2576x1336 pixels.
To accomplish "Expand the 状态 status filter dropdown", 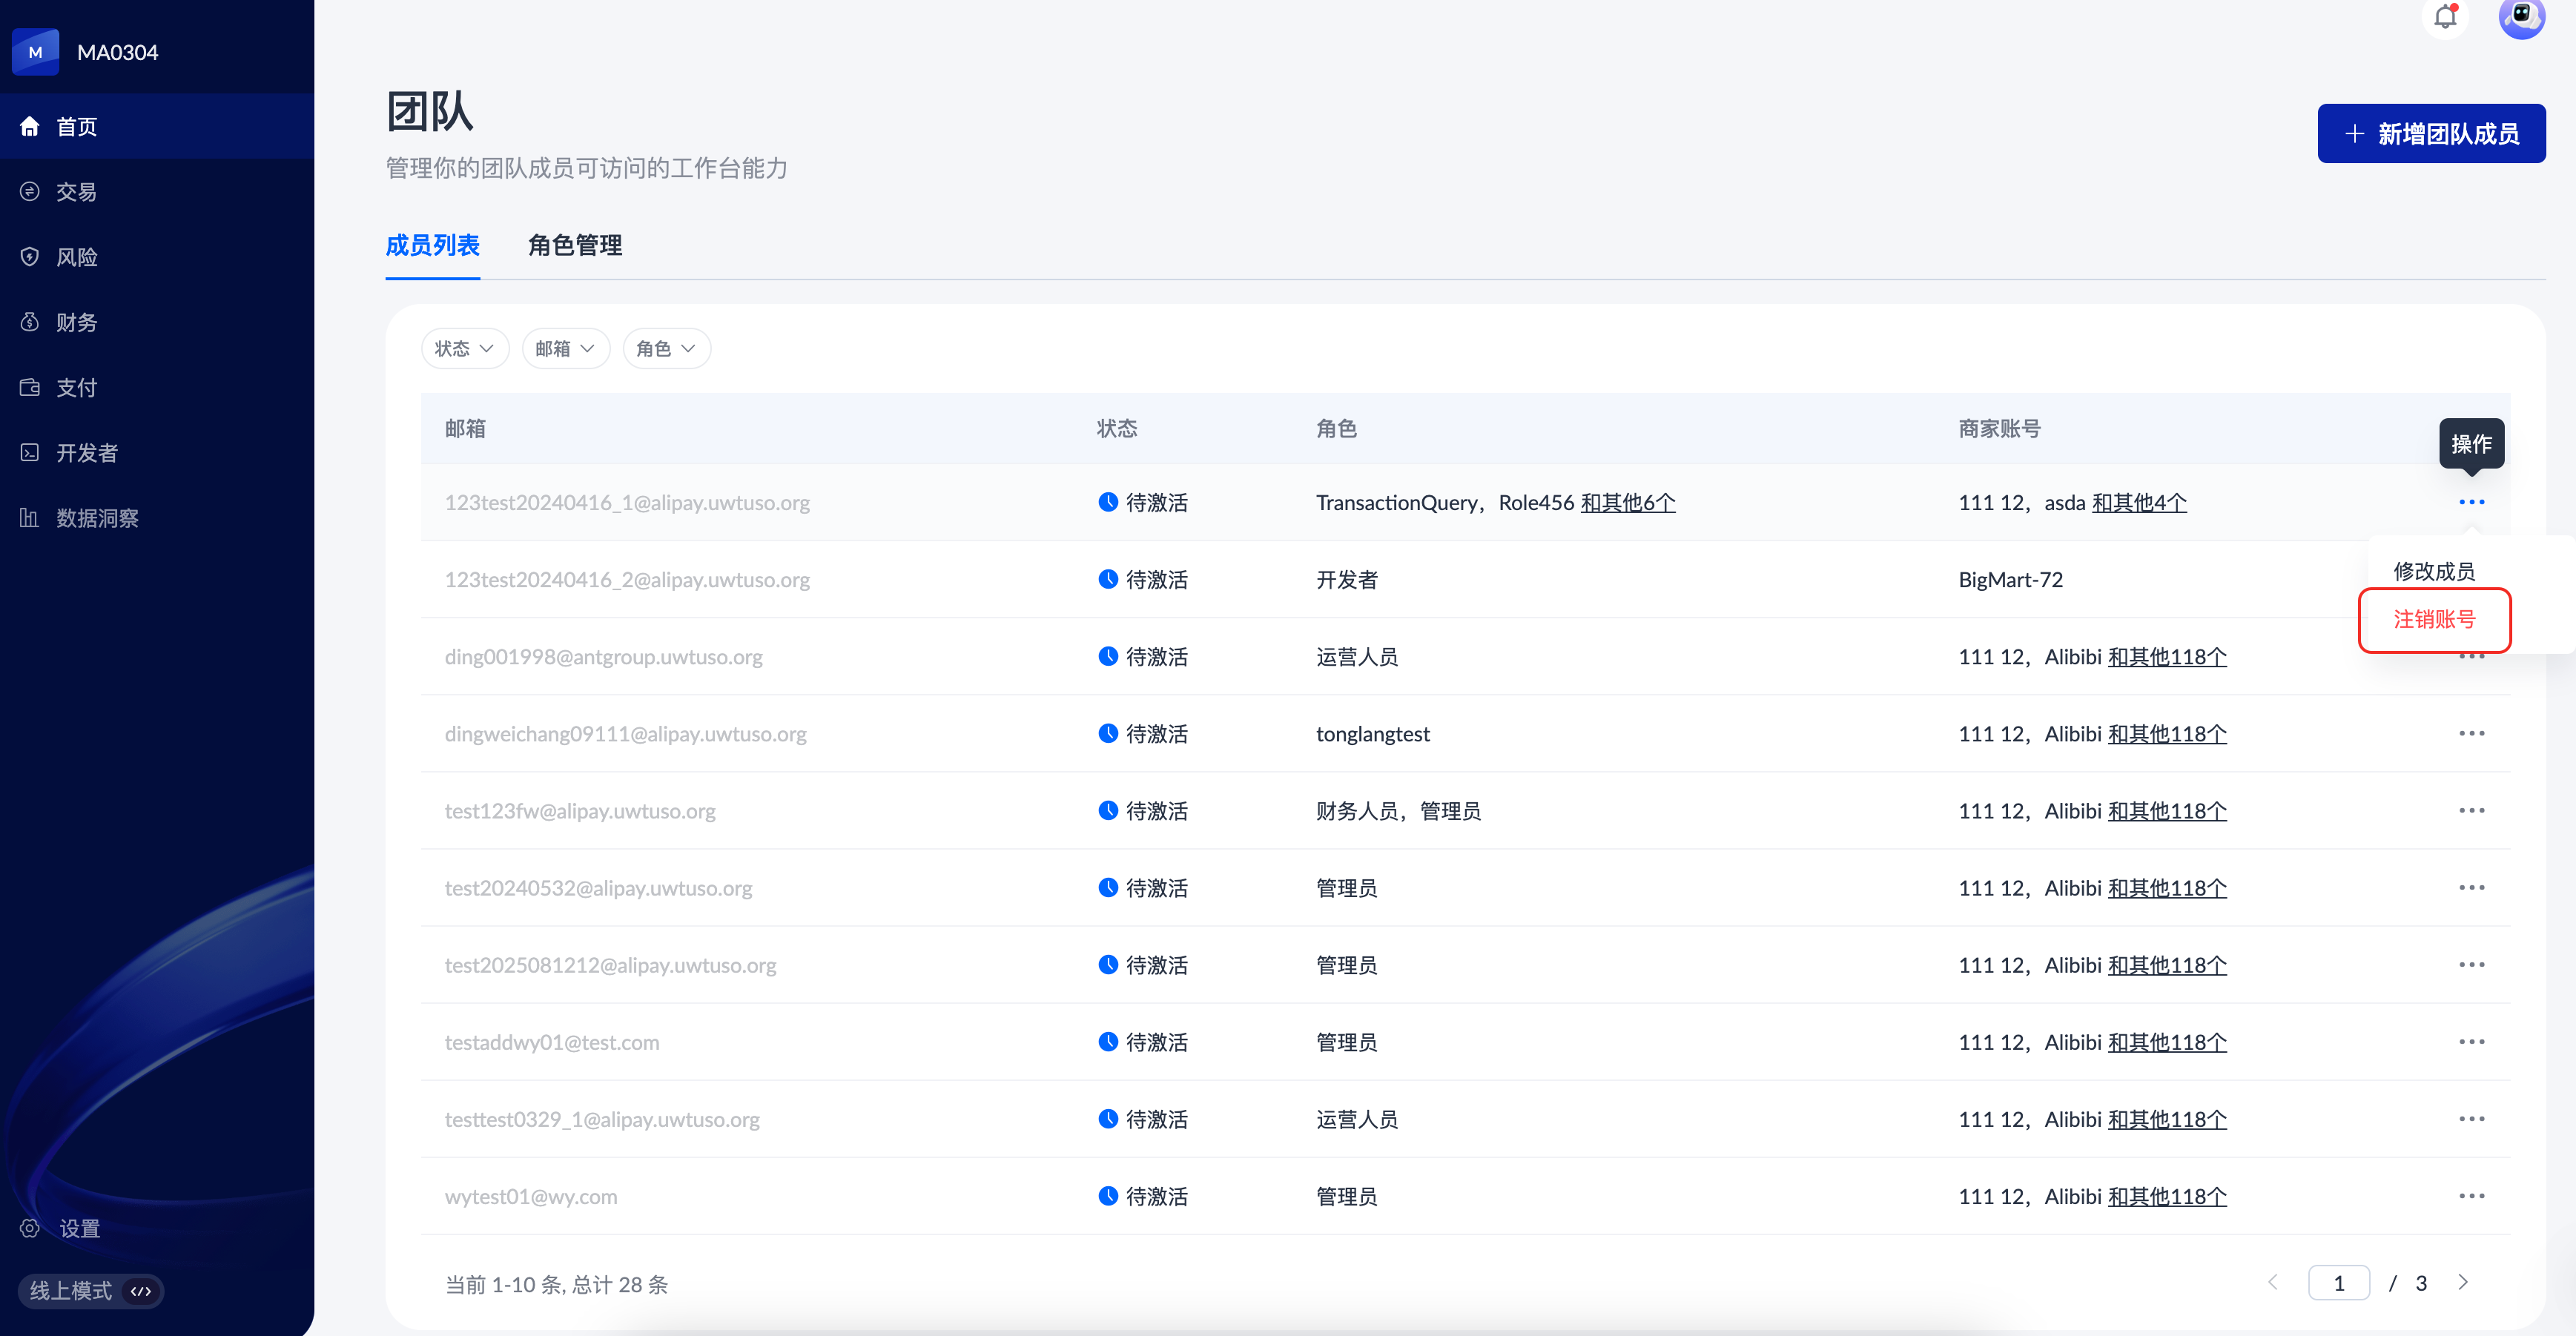I will click(464, 348).
